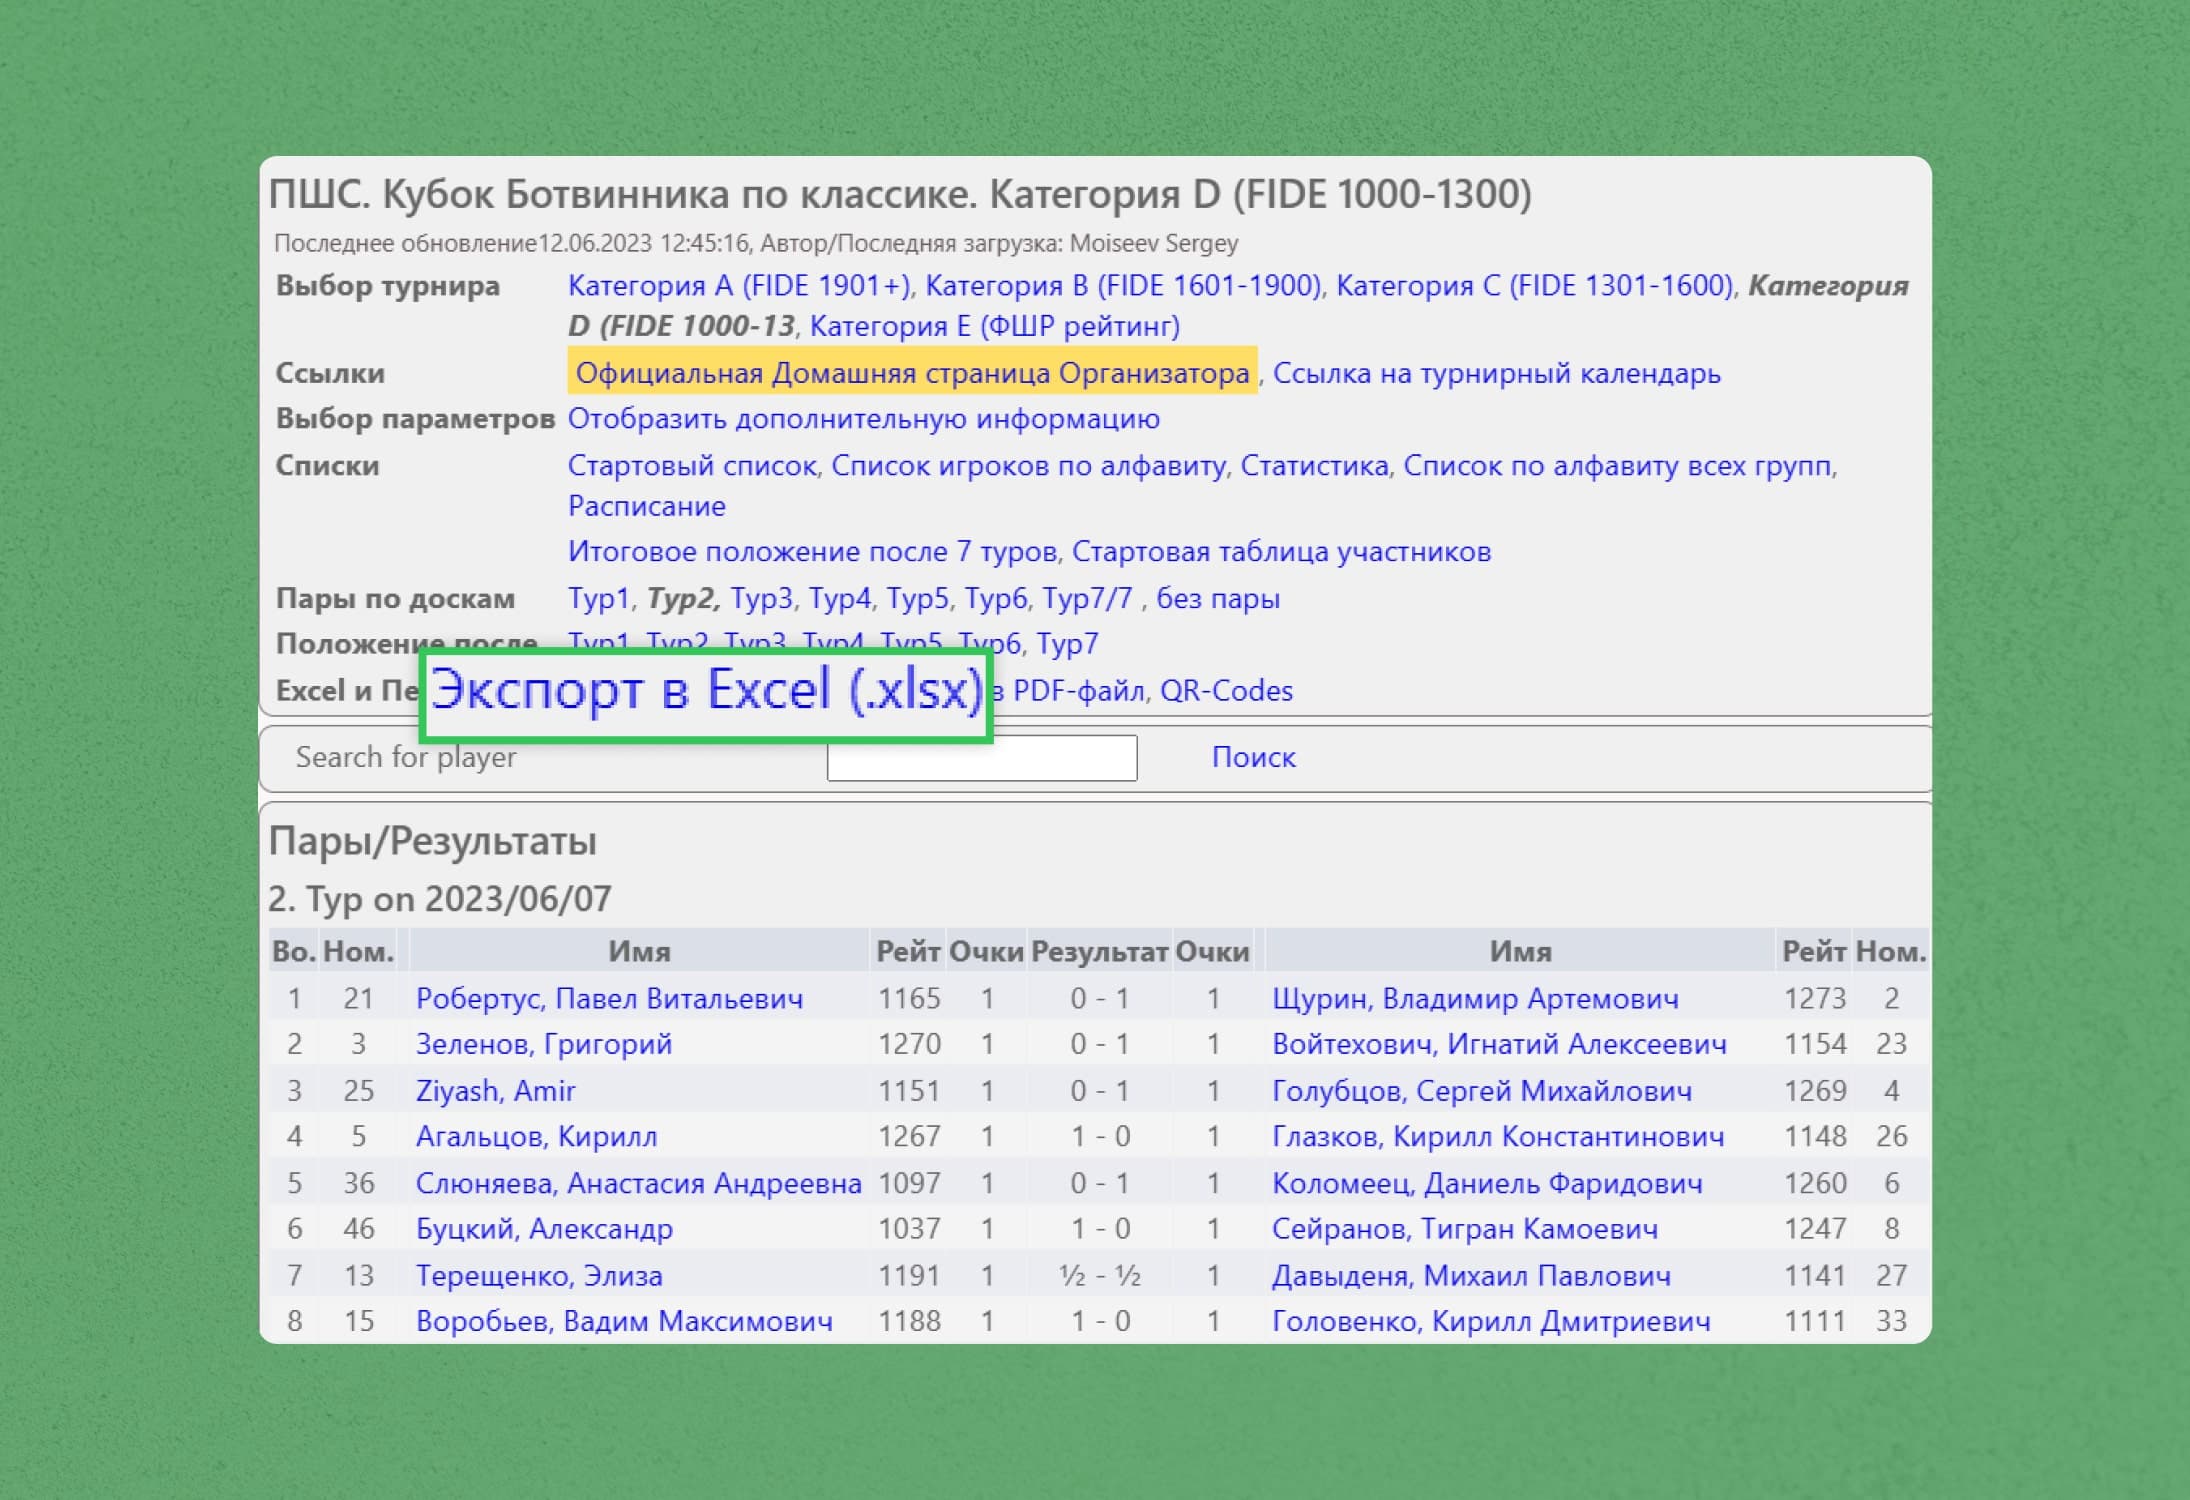Open player Глазков, Кирилл Константинович

click(x=1498, y=1137)
